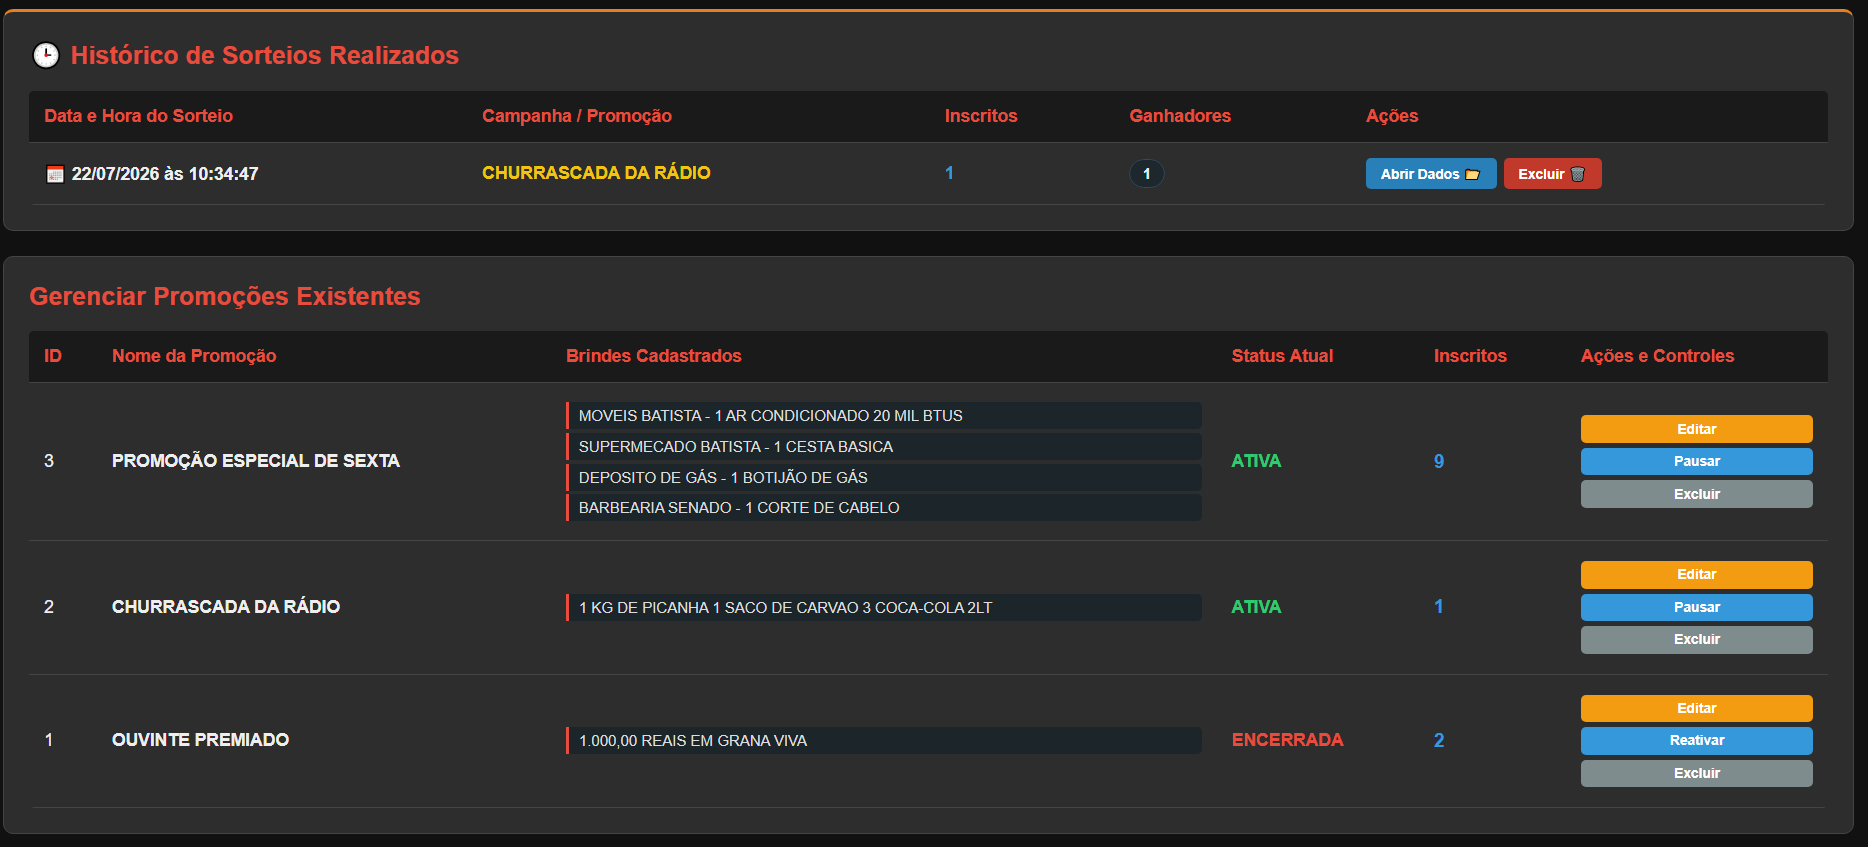Click the folder icon in Abrir Dados
The image size is (1868, 847).
pyautogui.click(x=1472, y=174)
